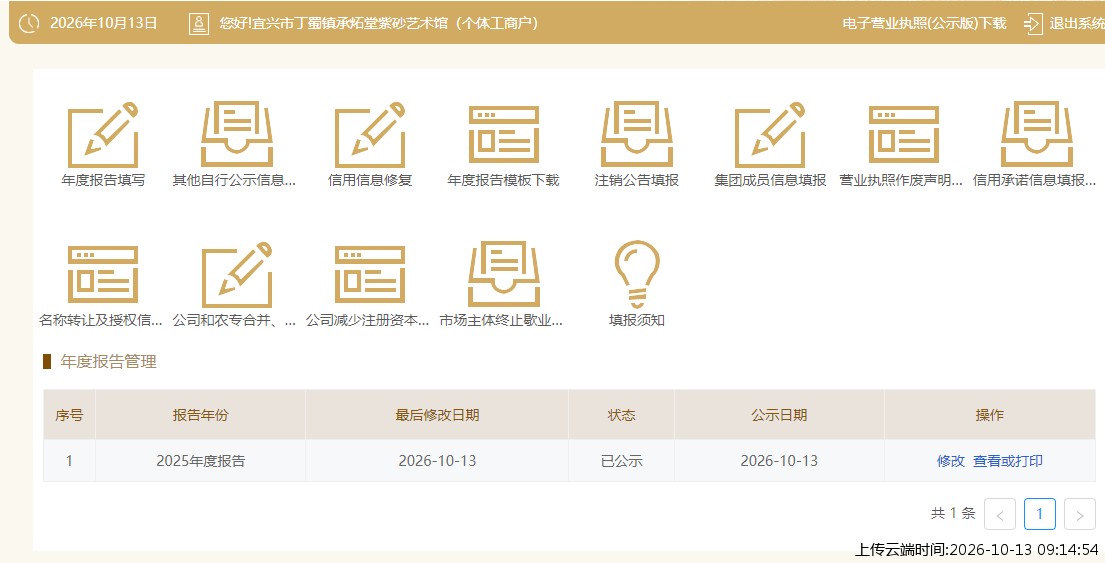Click the 操作 column header

coord(989,415)
